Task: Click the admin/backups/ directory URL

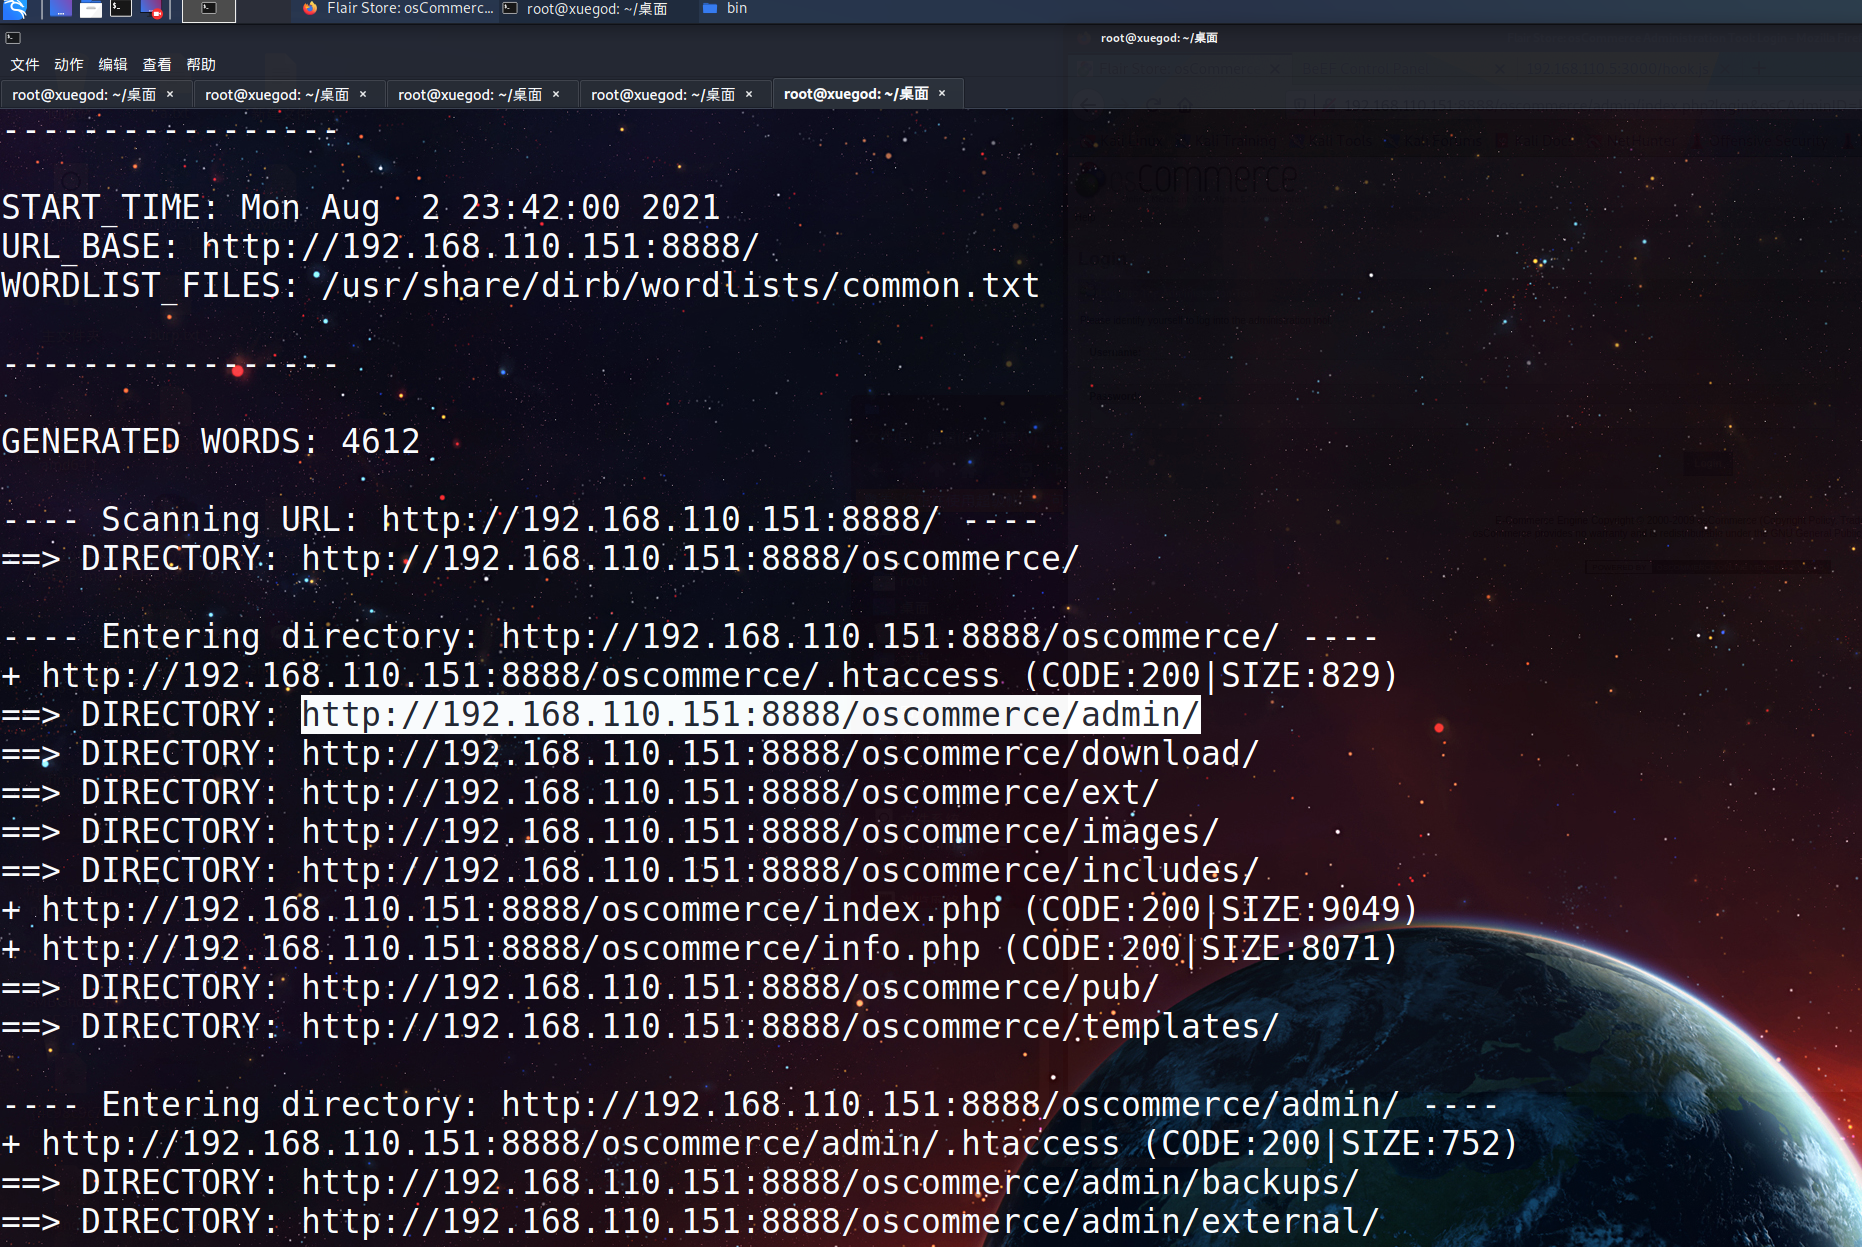Action: 830,1183
